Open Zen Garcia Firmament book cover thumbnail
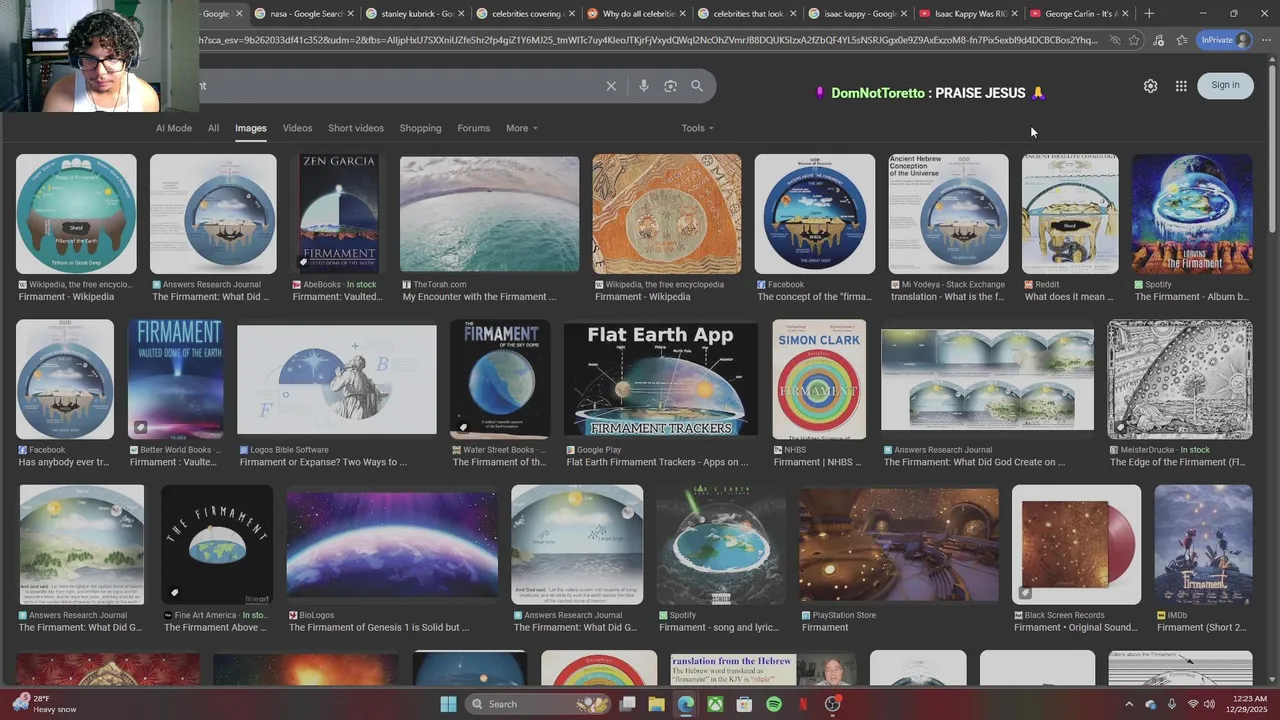 coord(339,214)
